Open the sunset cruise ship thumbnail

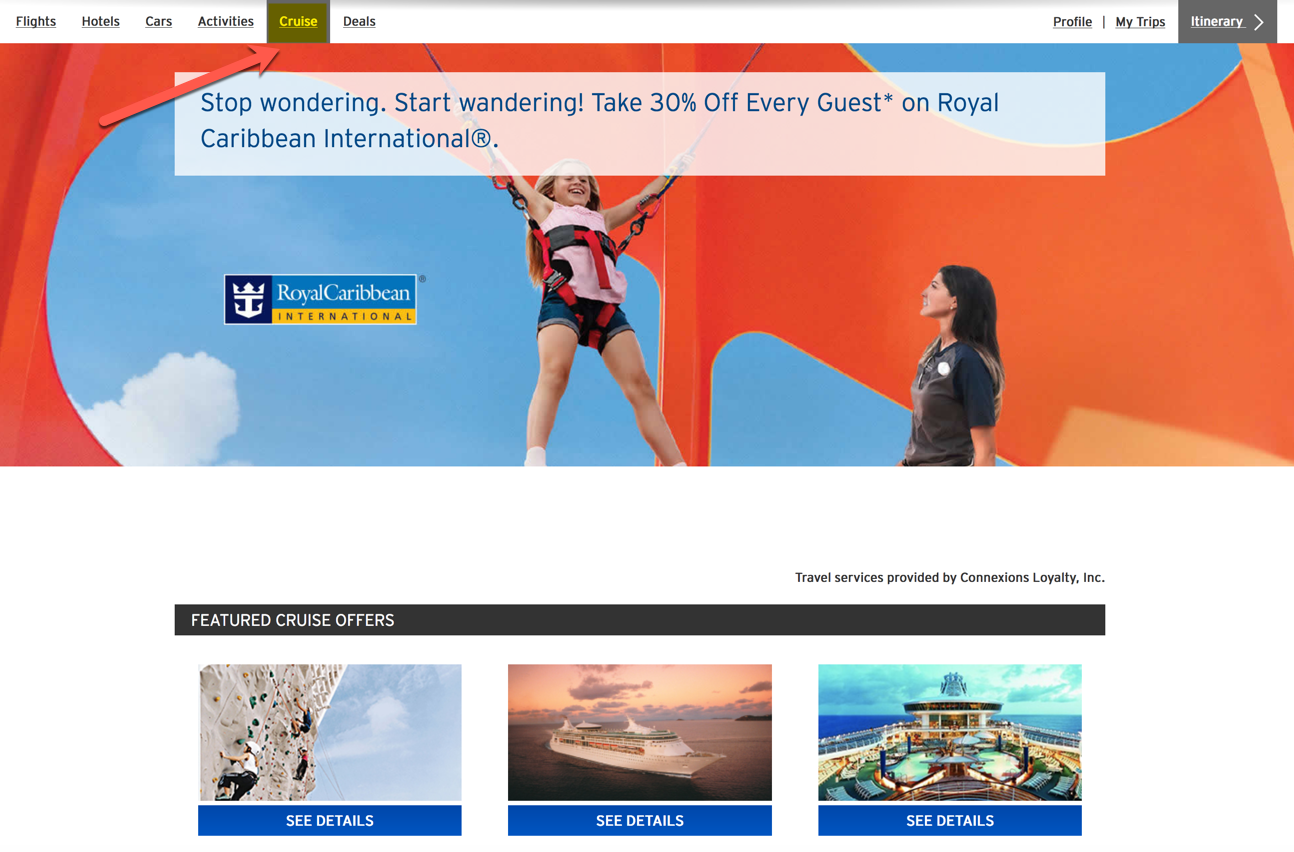640,732
